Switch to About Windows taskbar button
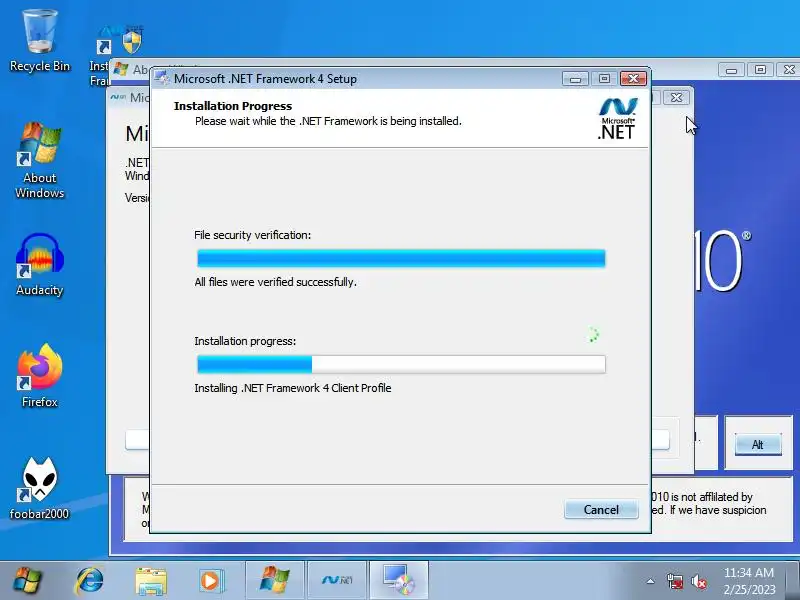 (275, 581)
